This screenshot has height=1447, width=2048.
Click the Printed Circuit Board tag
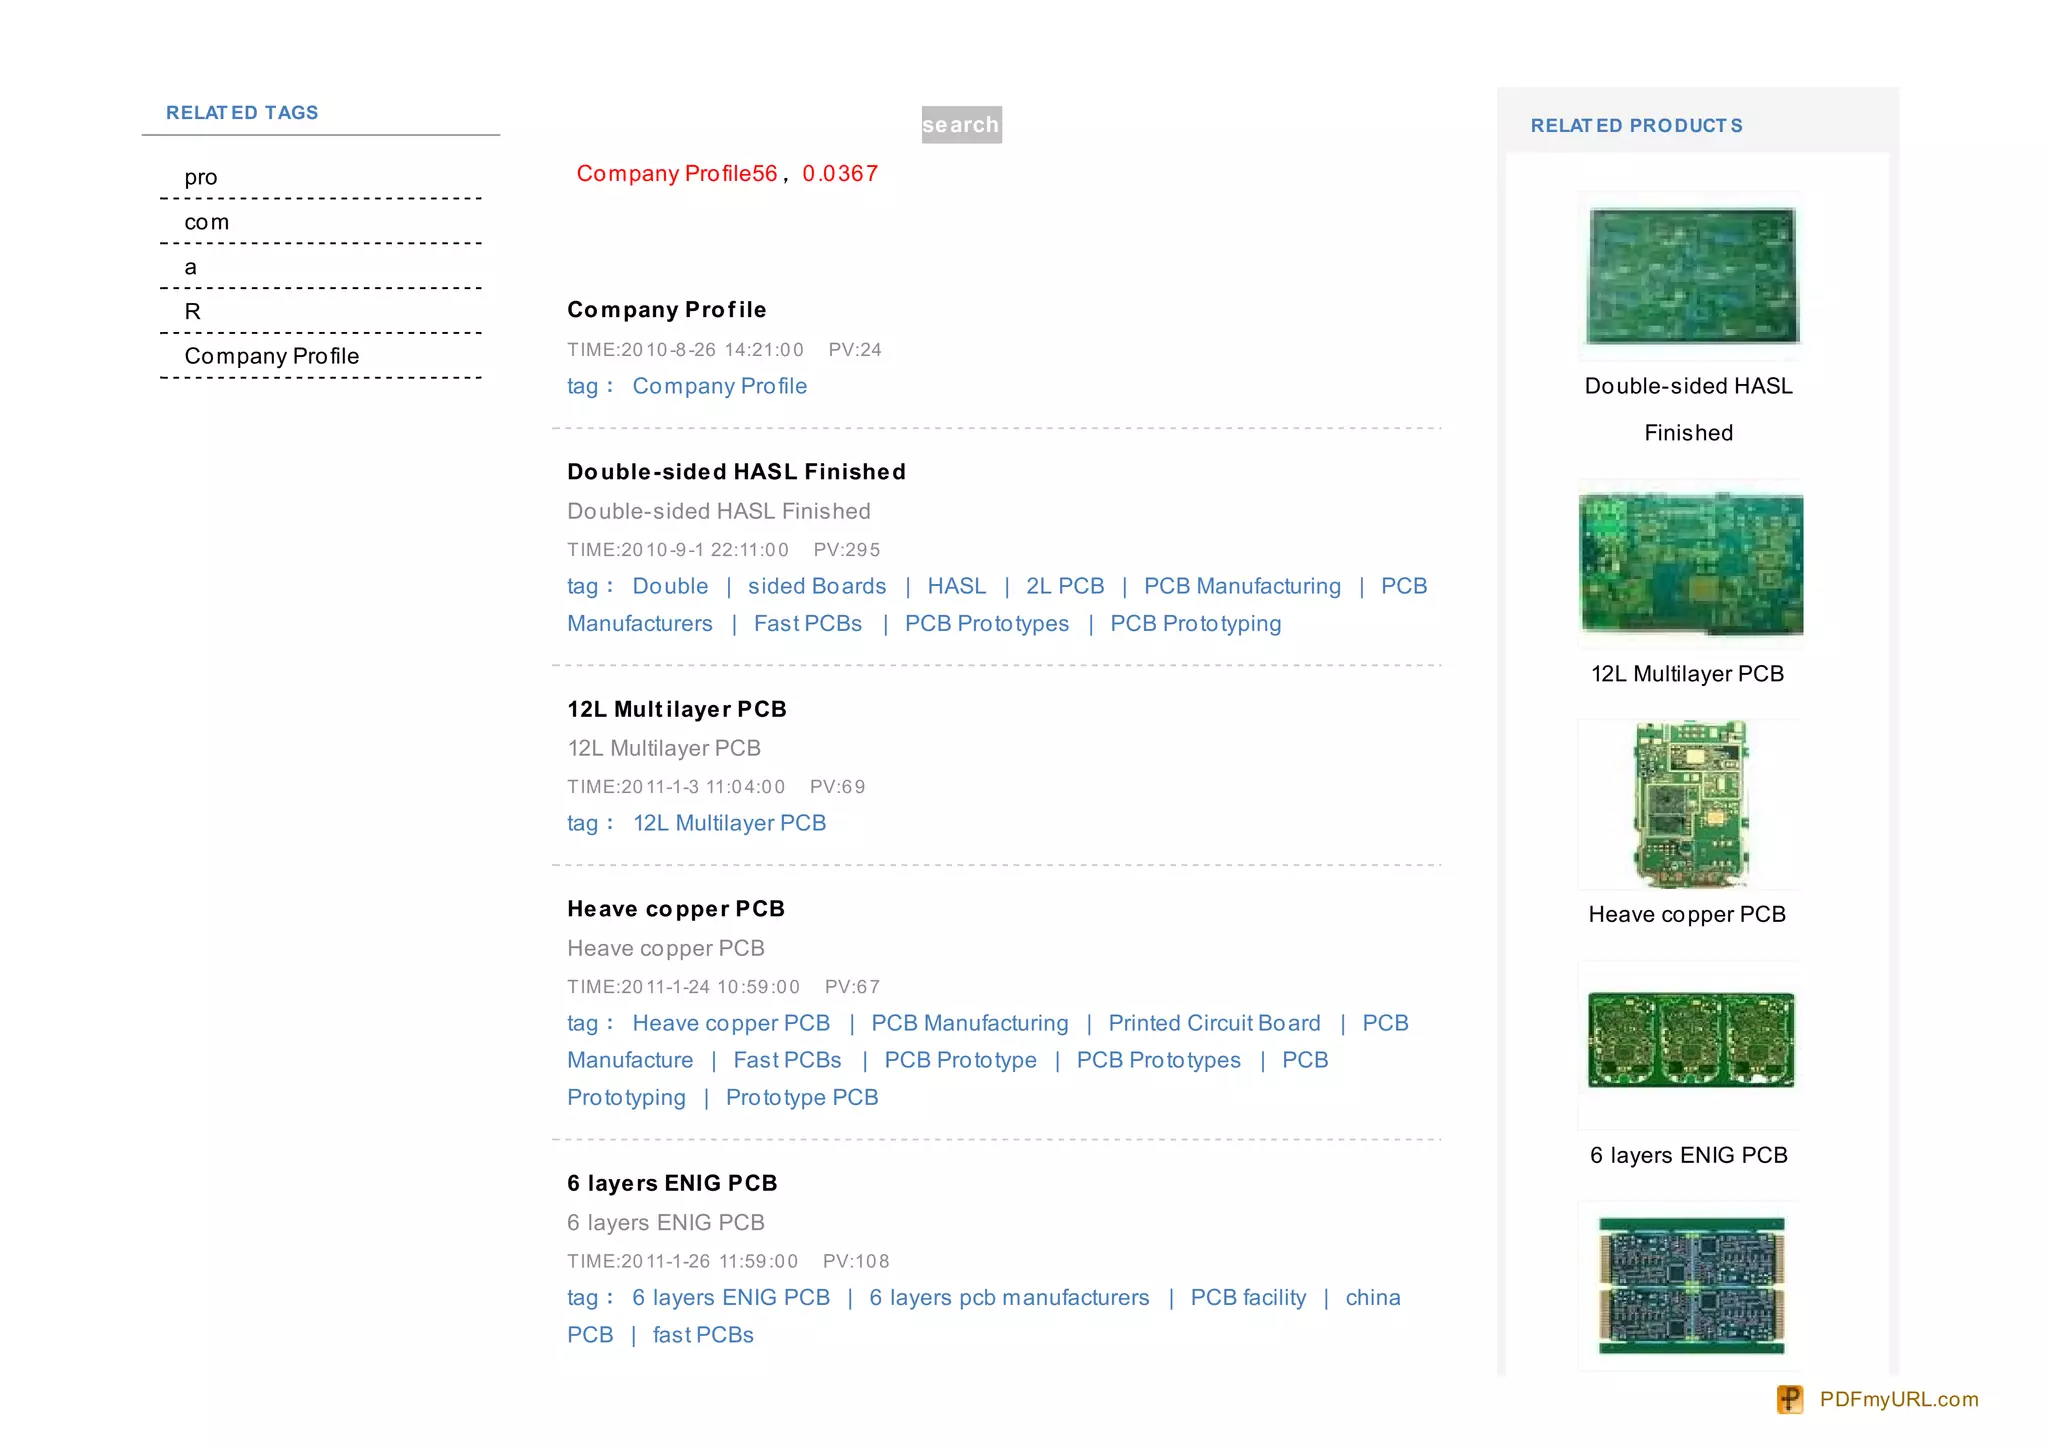1214,1023
